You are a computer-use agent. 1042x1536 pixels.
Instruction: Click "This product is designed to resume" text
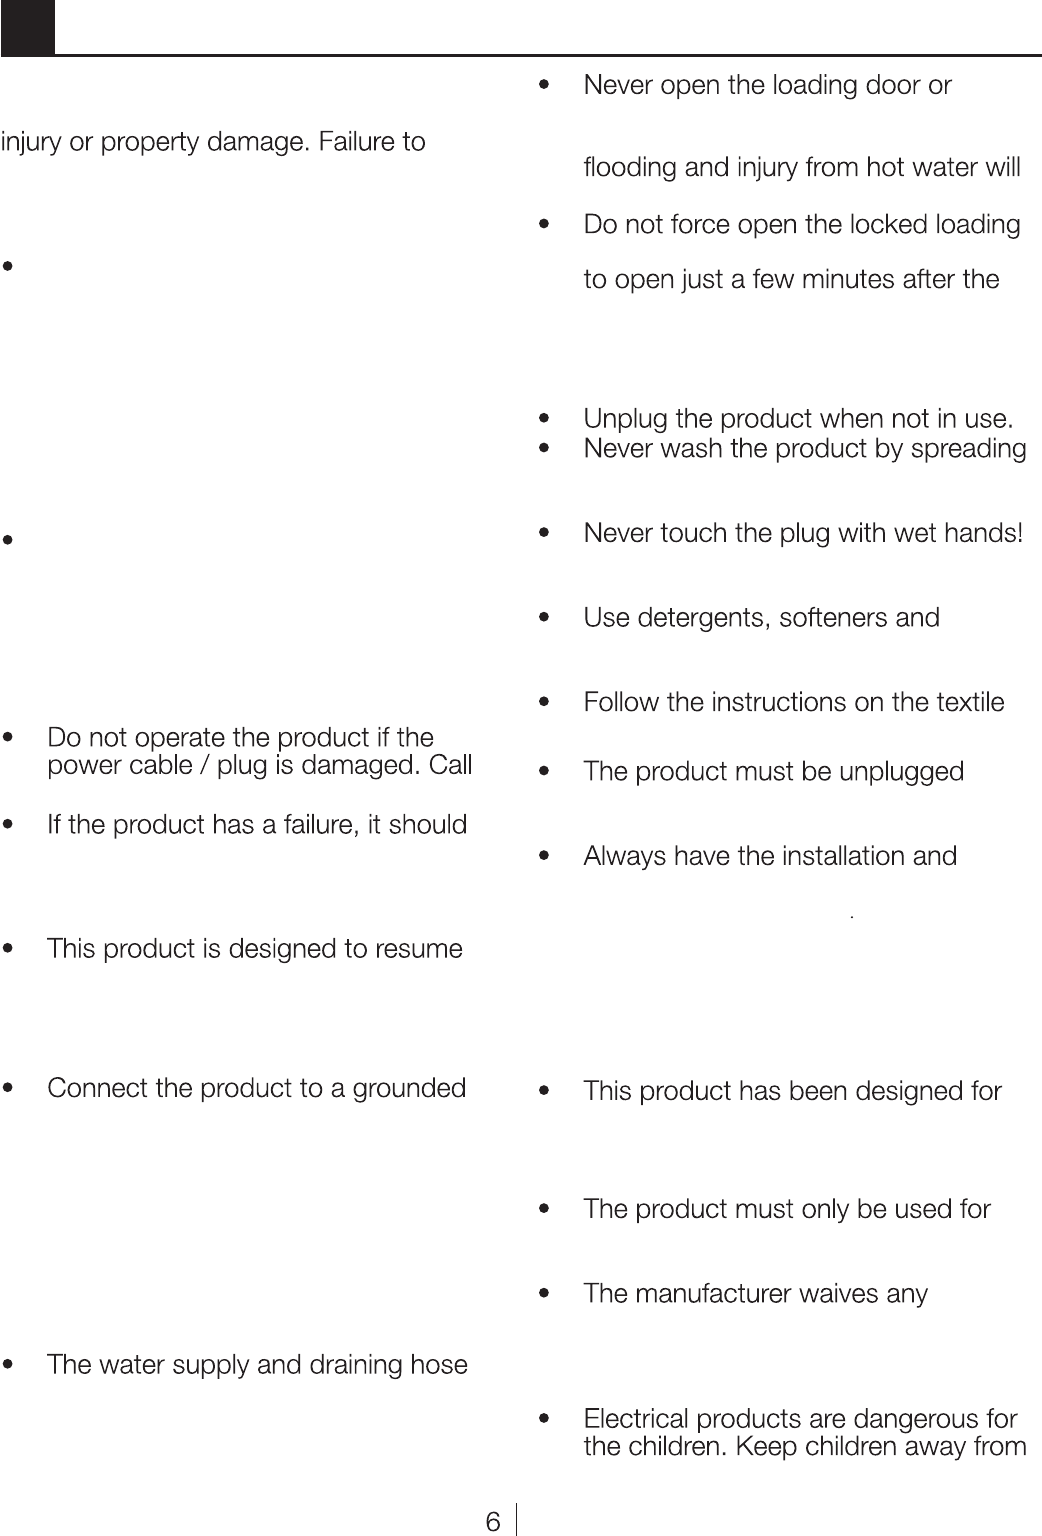[x=255, y=948]
